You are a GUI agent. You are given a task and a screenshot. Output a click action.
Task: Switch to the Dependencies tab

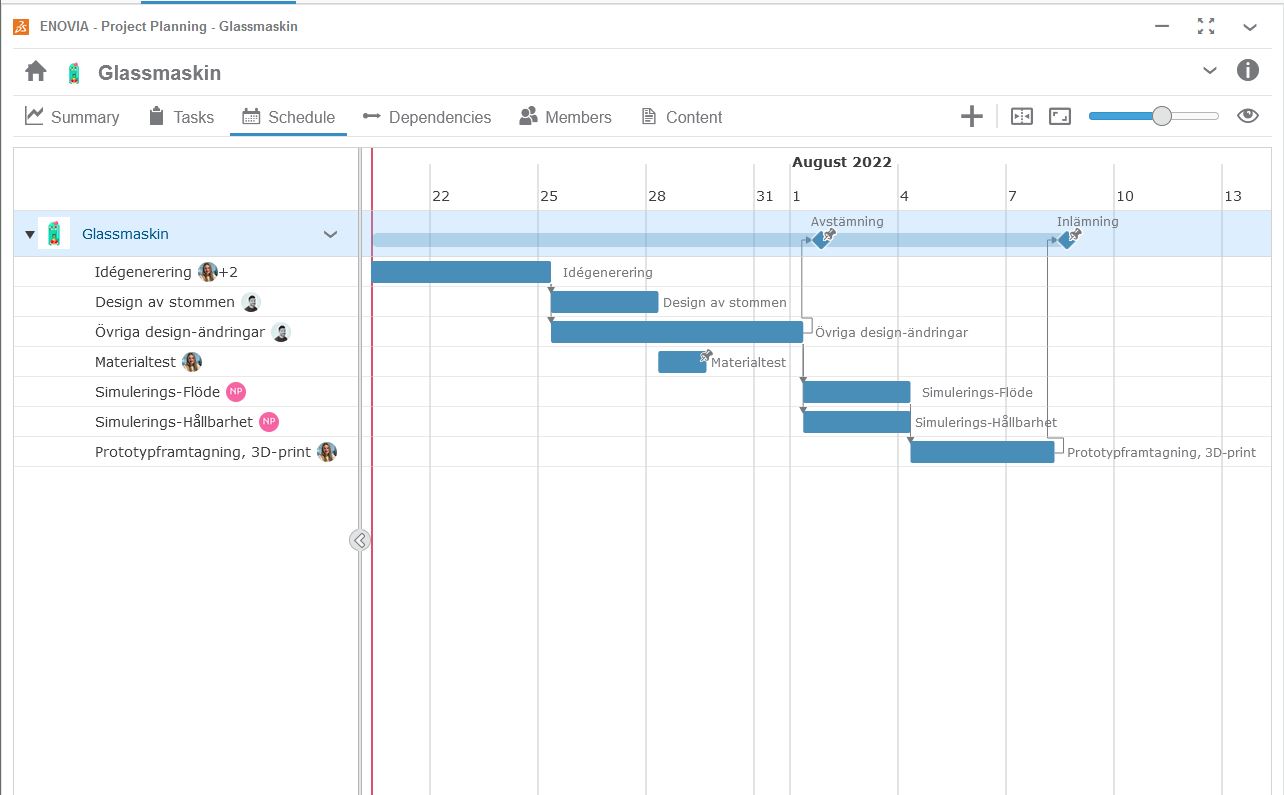[x=427, y=117]
